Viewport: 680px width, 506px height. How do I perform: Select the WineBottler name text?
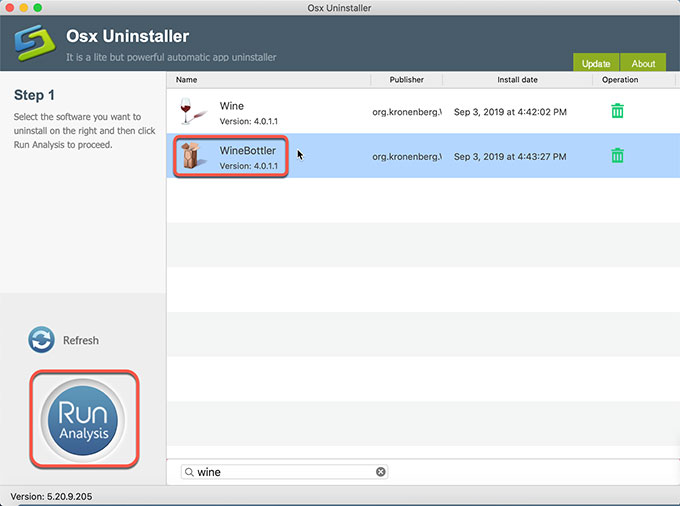point(248,150)
